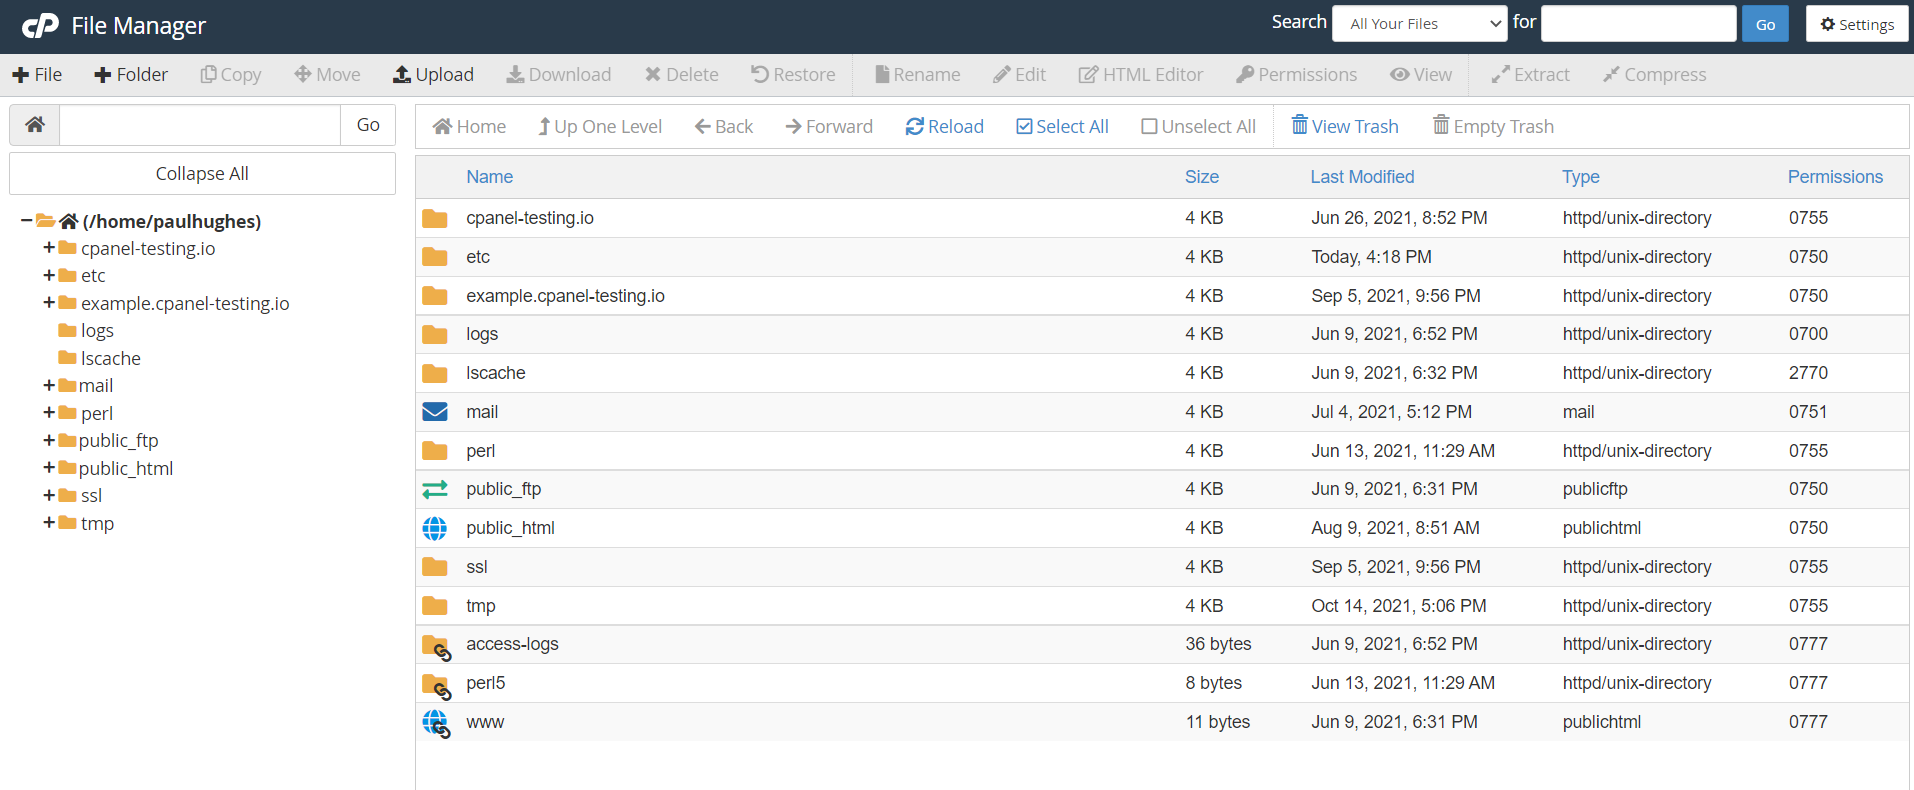Viewport: 1914px width, 790px height.
Task: Open the Settings button
Action: pyautogui.click(x=1857, y=24)
